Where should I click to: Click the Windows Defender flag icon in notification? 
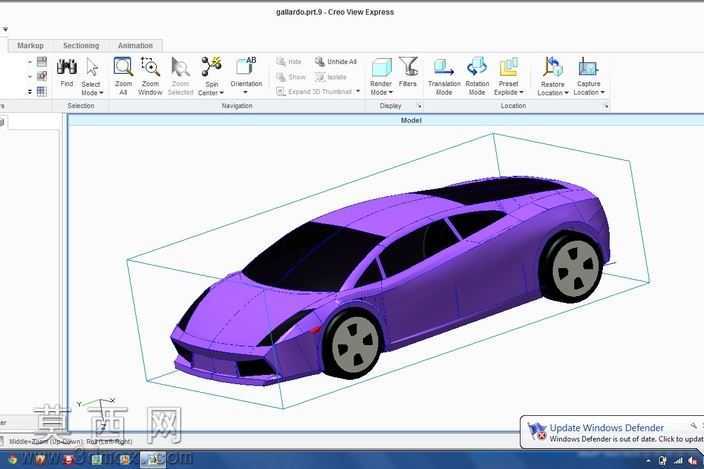click(x=537, y=432)
